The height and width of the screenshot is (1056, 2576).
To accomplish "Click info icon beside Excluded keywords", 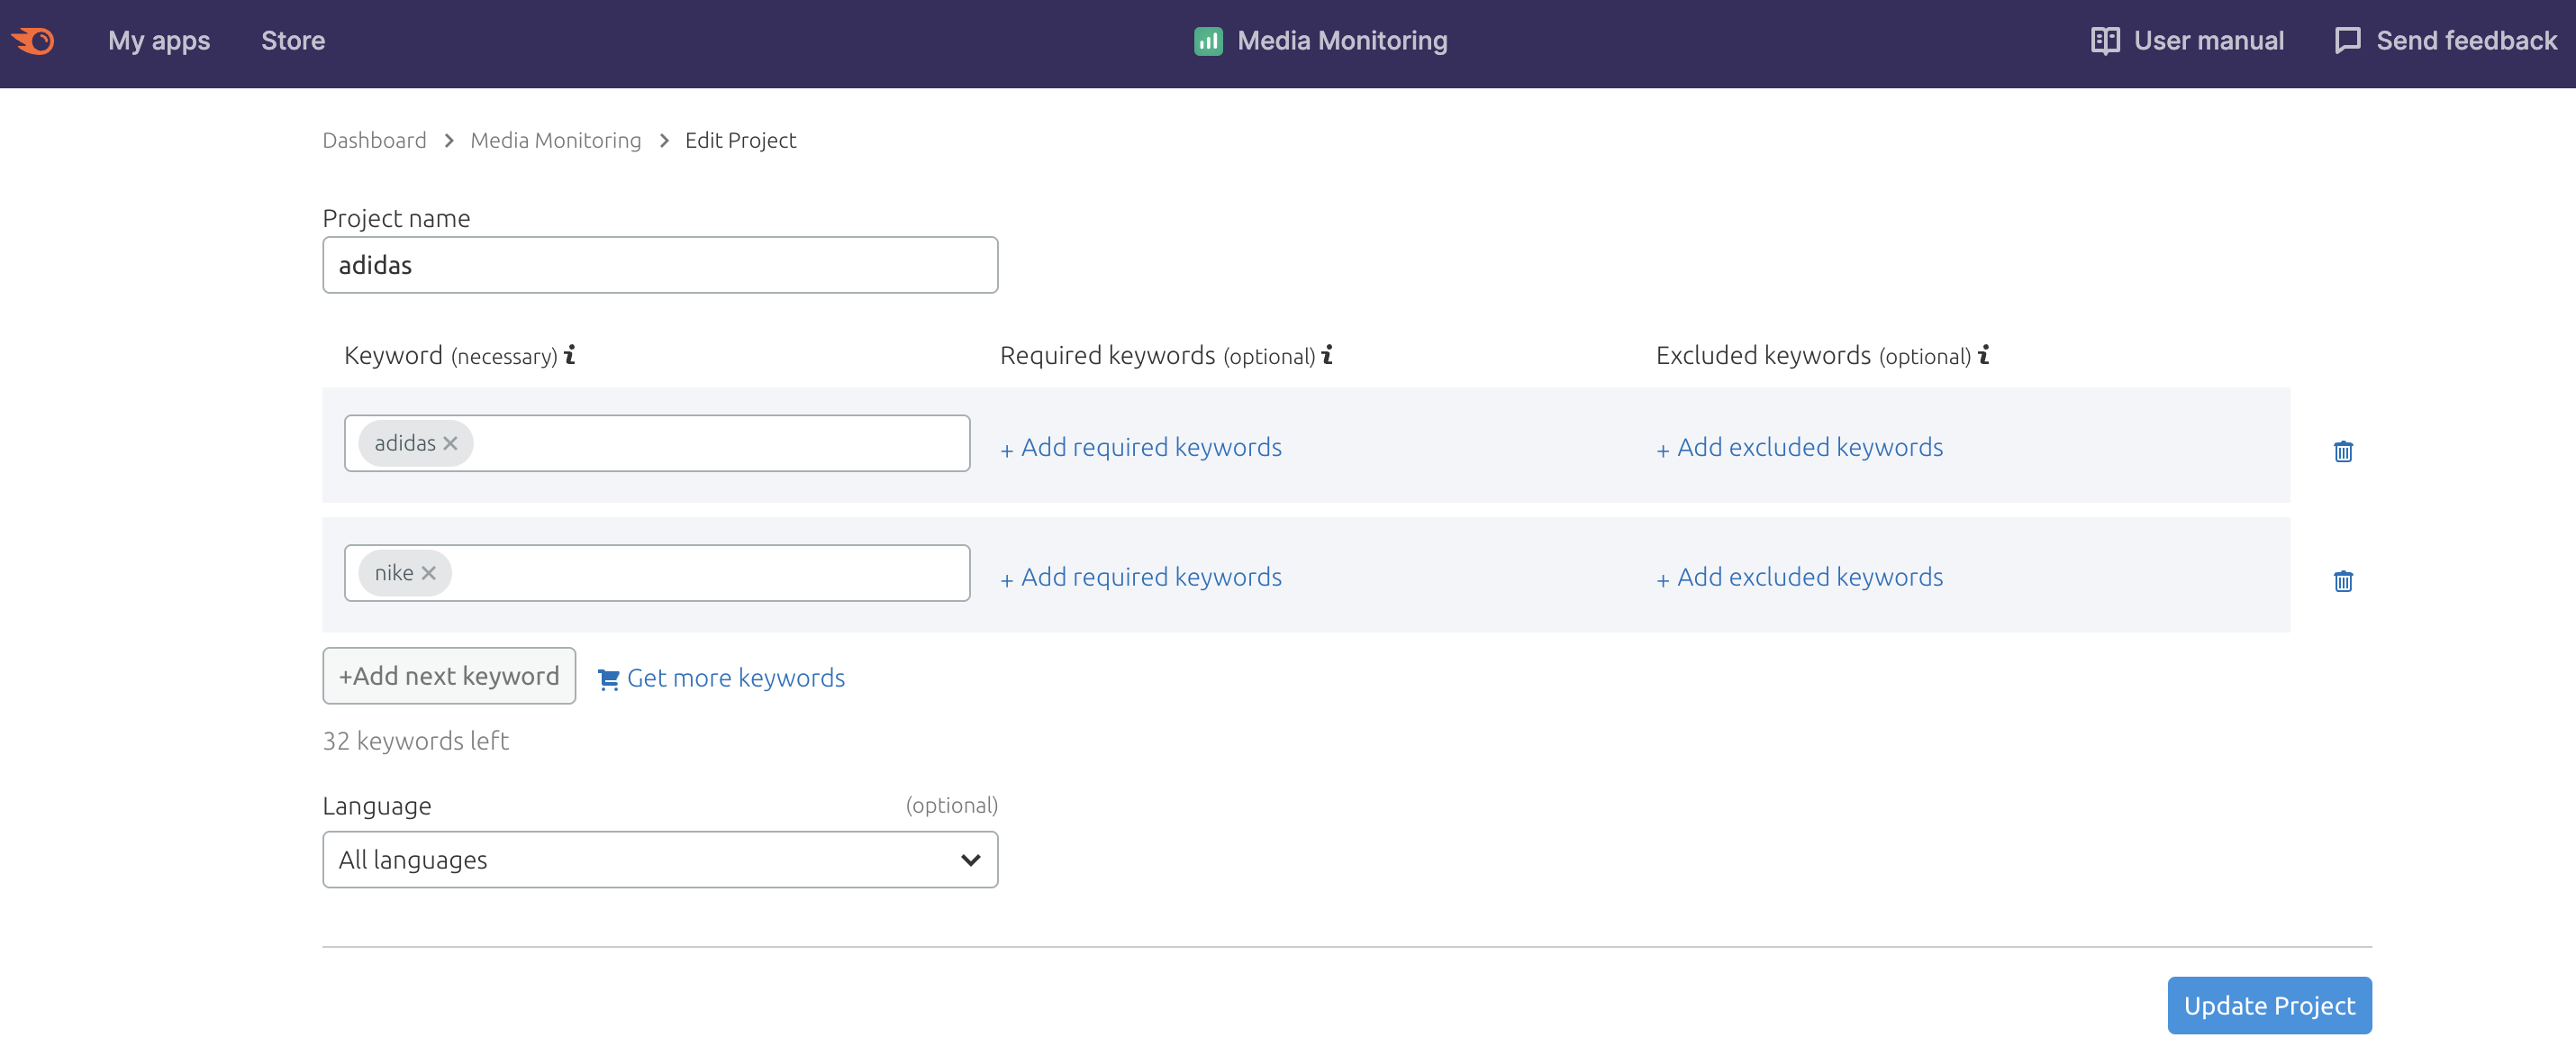I will click(x=1984, y=355).
